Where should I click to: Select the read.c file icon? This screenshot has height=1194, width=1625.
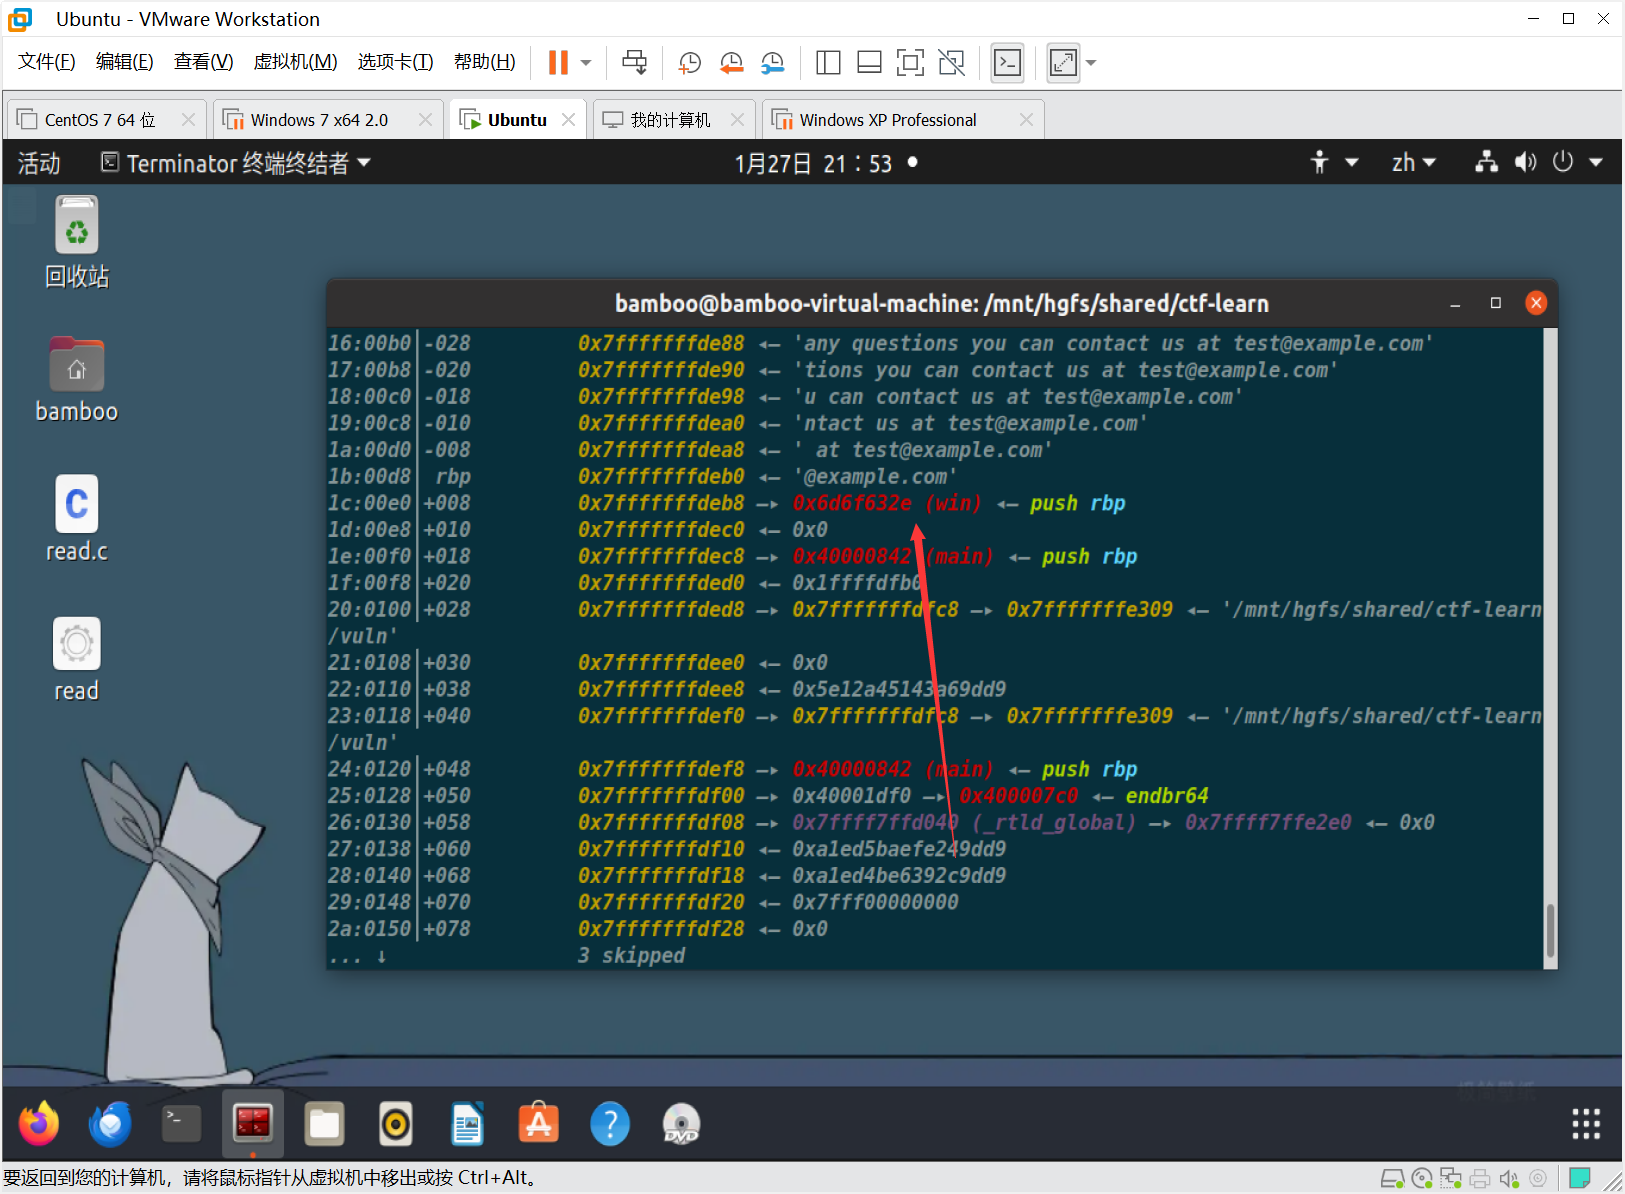pyautogui.click(x=77, y=519)
